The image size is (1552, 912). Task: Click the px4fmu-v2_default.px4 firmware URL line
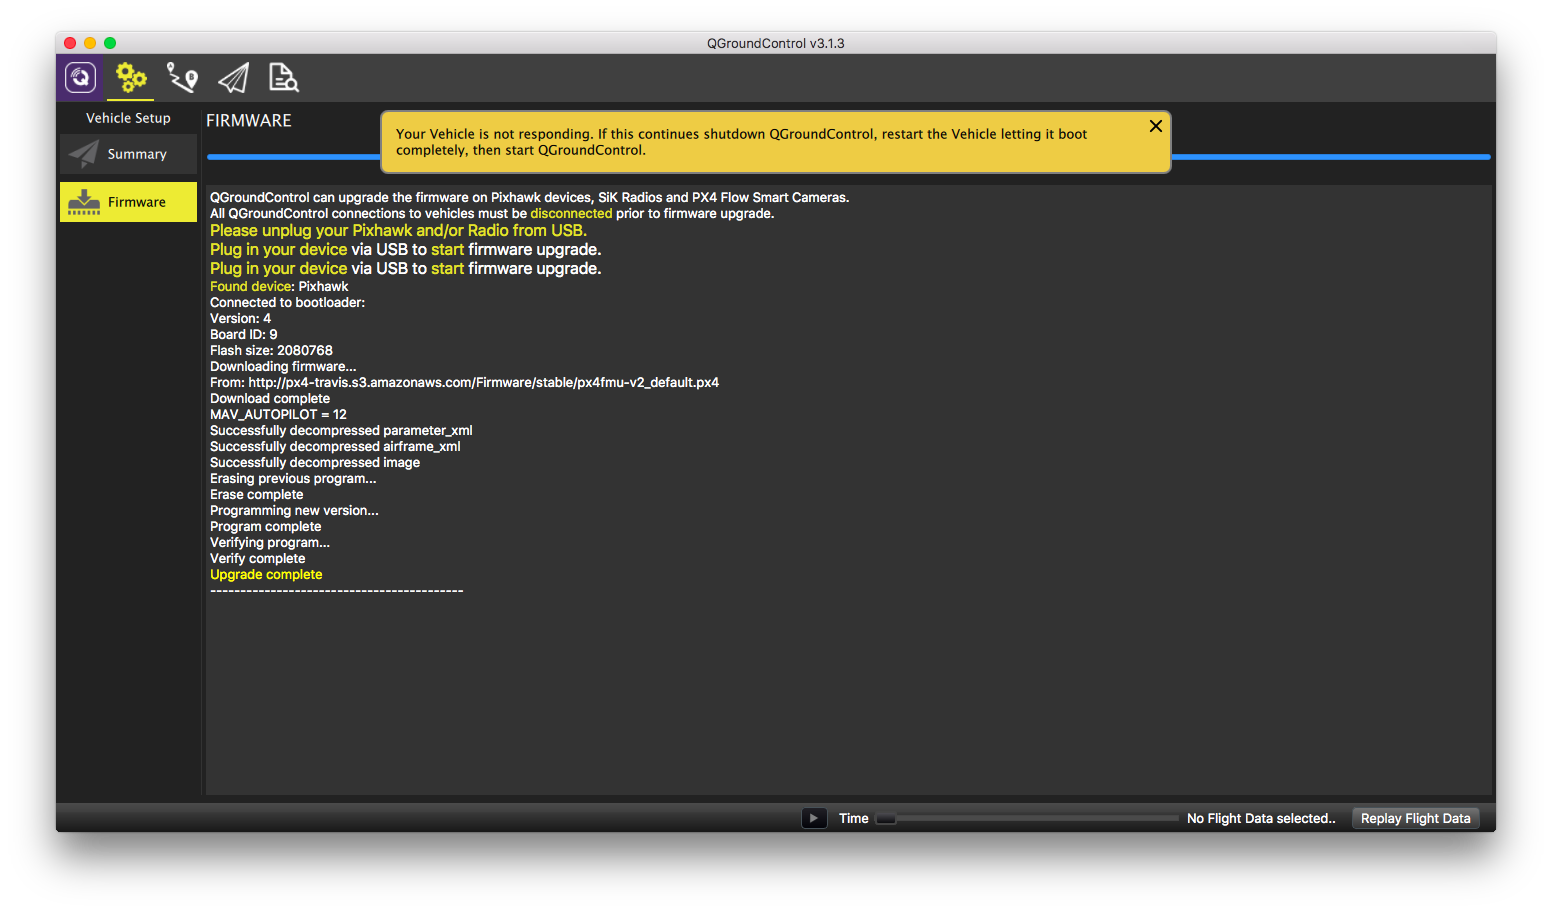click(464, 382)
